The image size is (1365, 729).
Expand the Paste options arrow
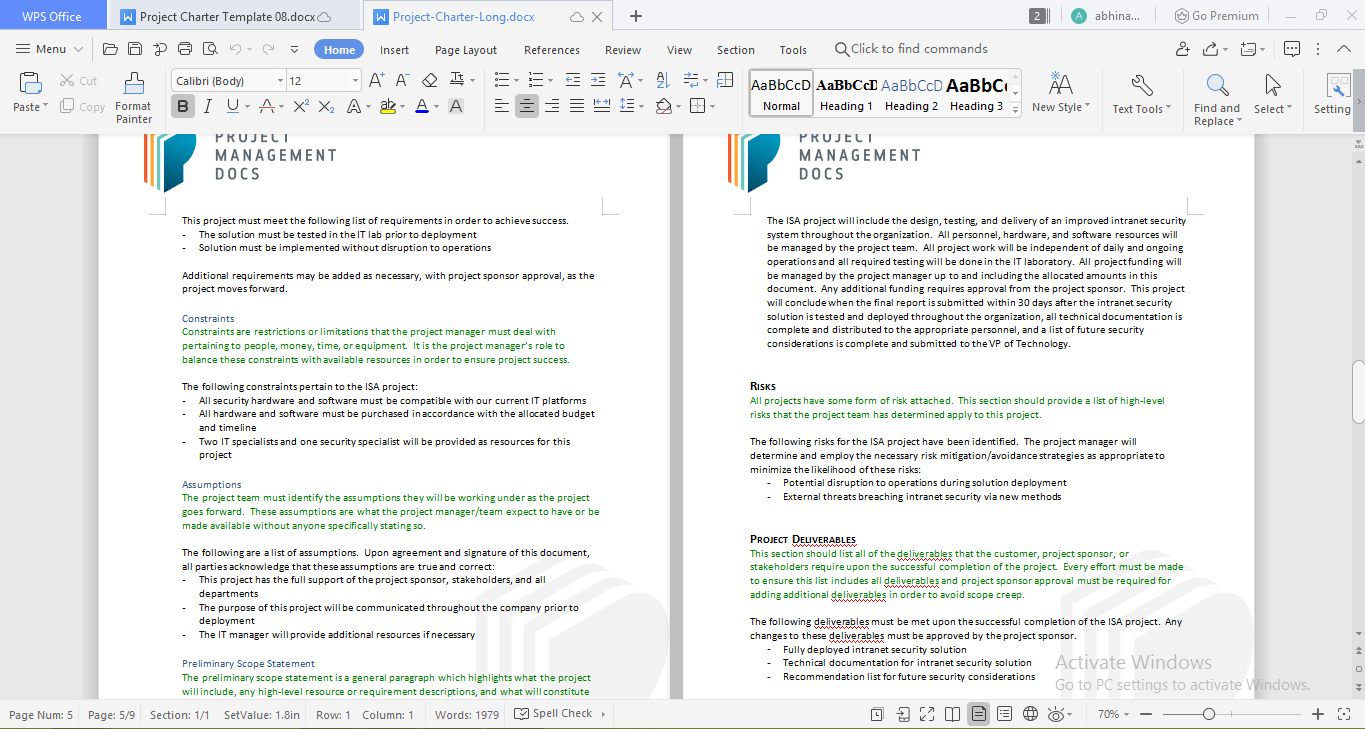click(45, 107)
